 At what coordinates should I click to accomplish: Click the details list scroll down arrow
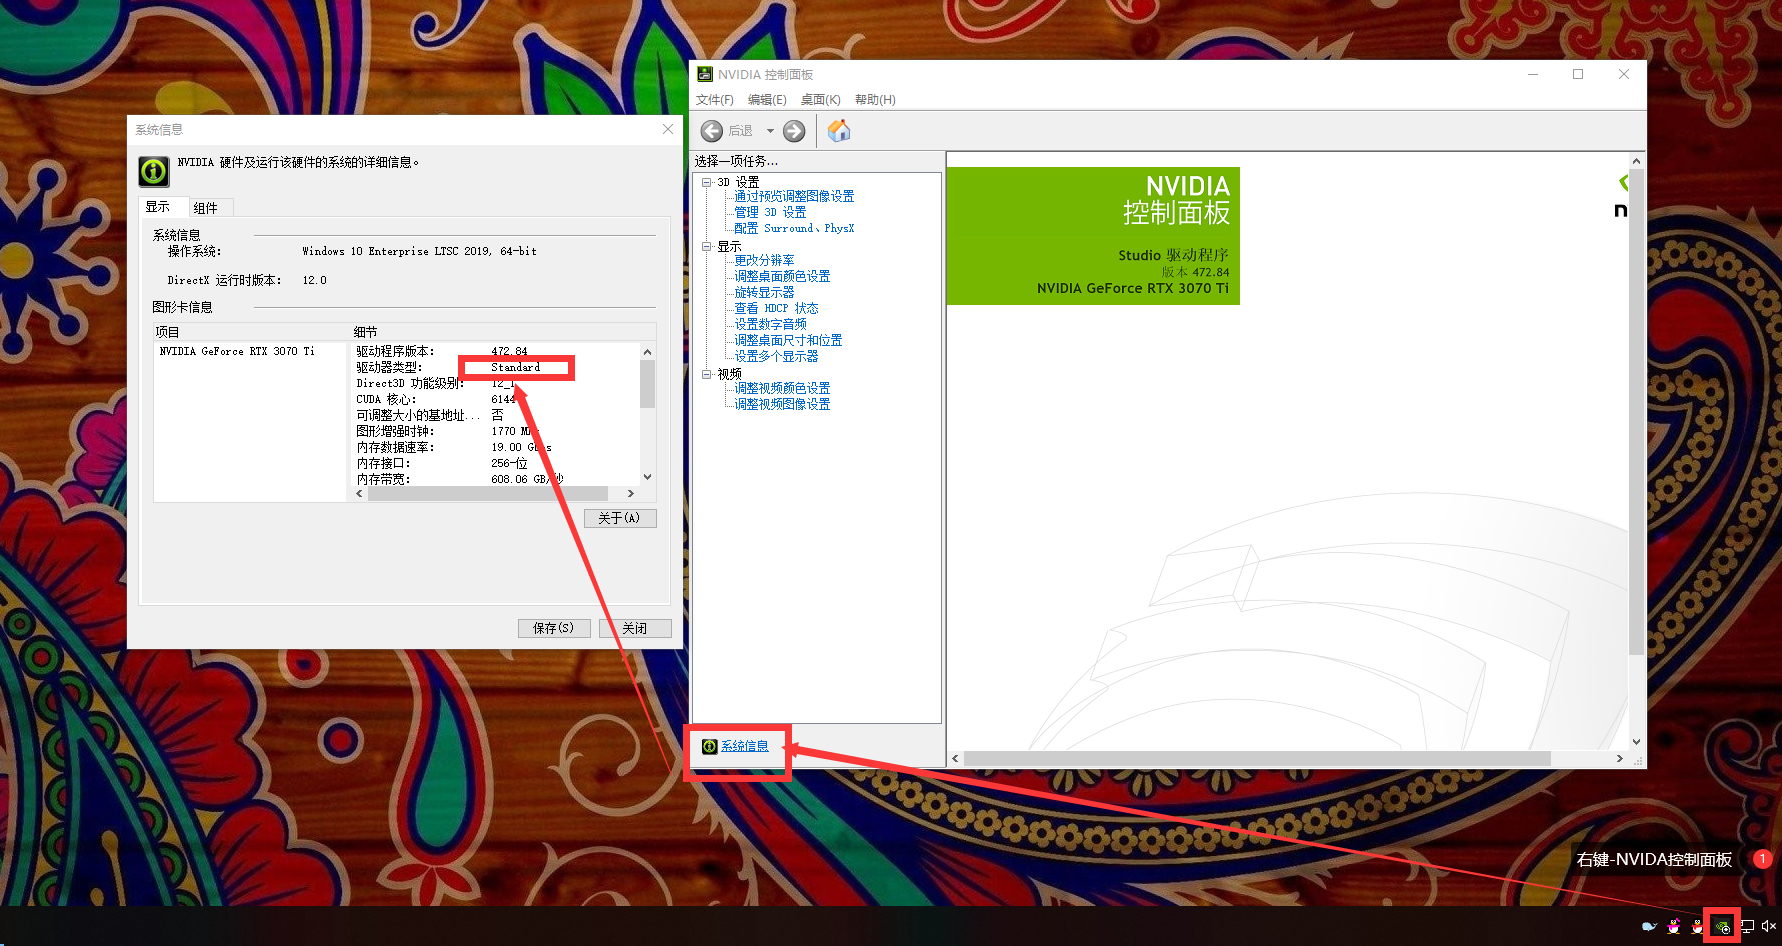click(x=647, y=477)
